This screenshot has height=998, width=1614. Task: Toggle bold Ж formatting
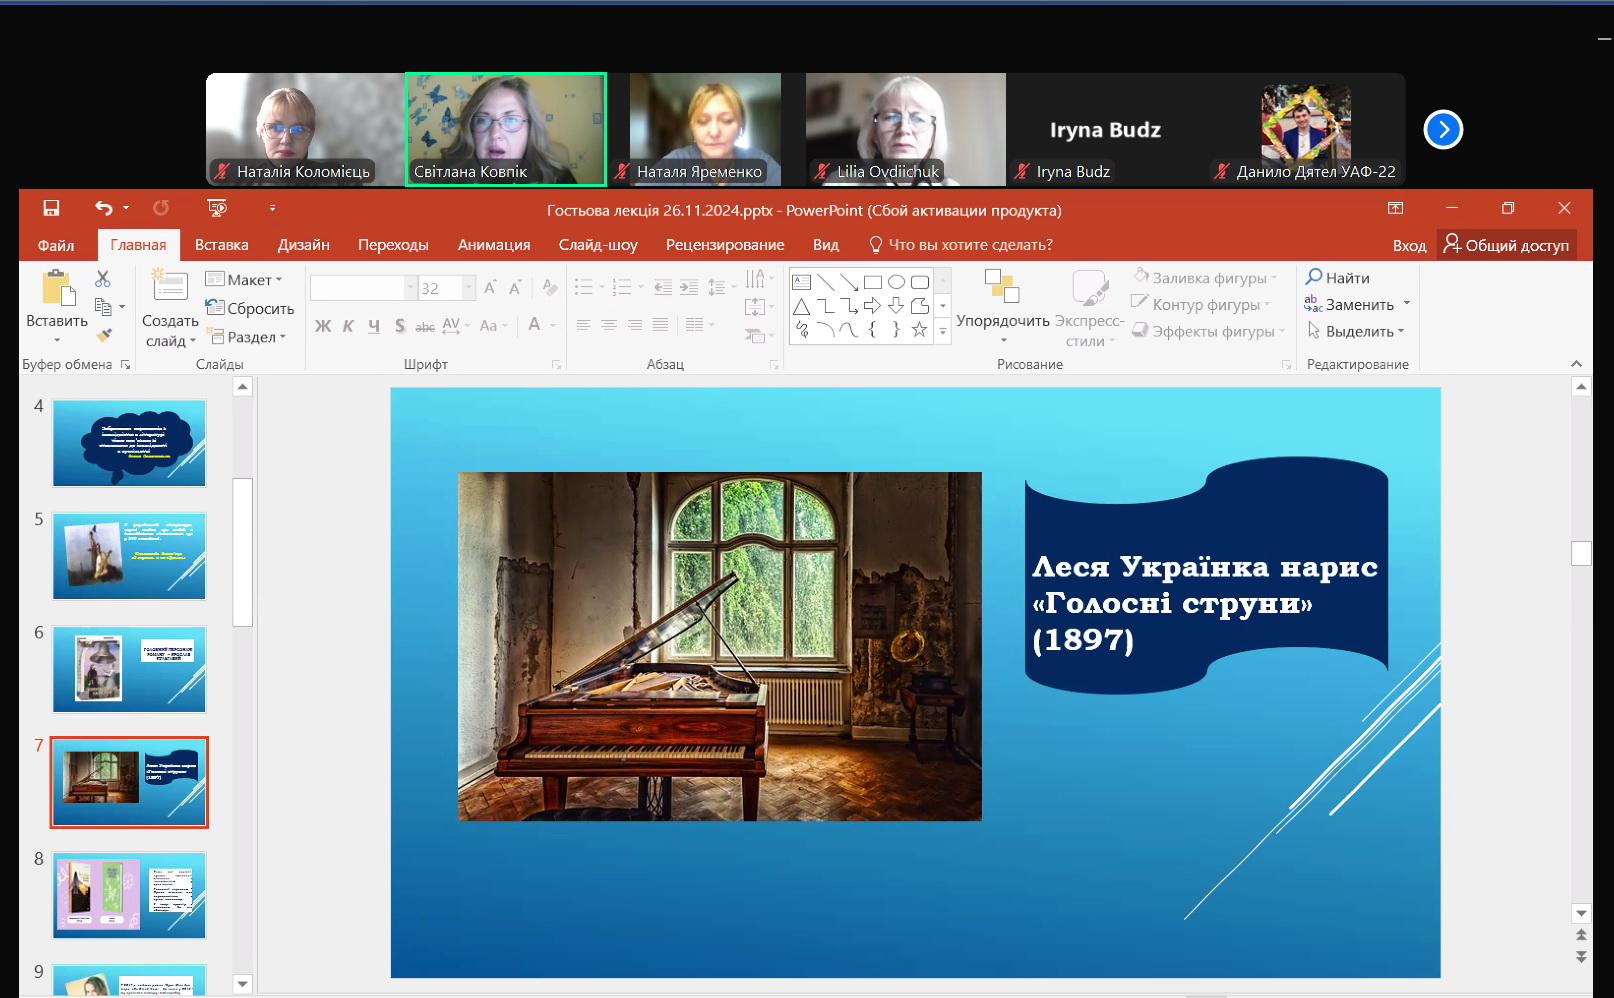click(x=323, y=326)
